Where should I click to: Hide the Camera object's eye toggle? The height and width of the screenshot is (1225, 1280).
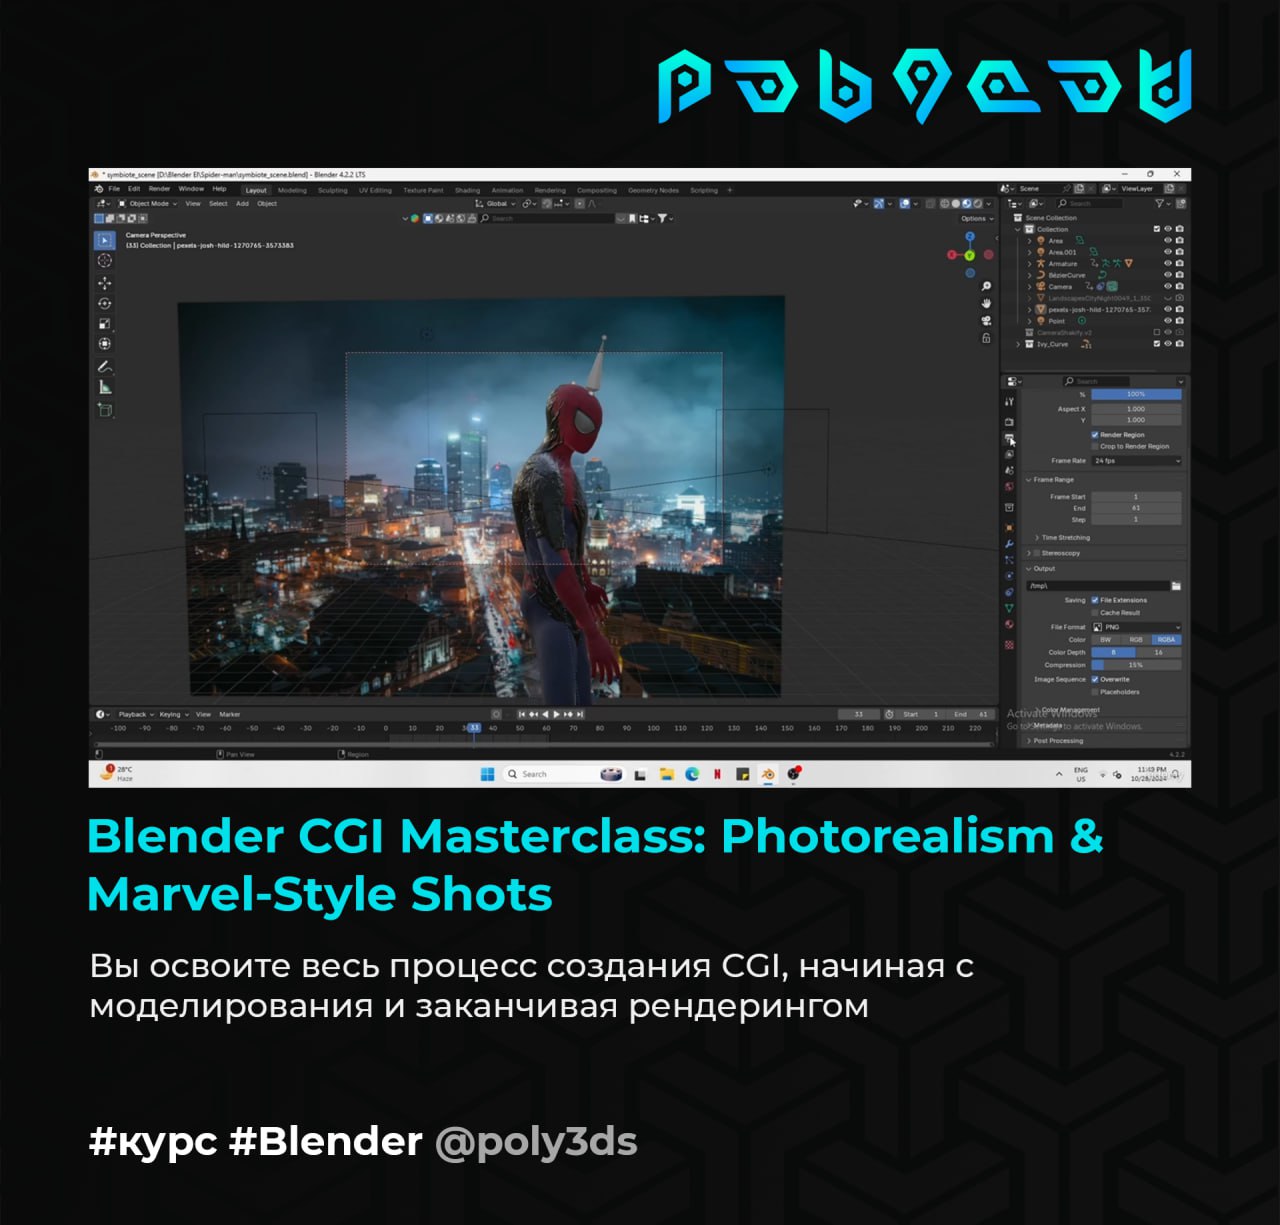pyautogui.click(x=1167, y=286)
